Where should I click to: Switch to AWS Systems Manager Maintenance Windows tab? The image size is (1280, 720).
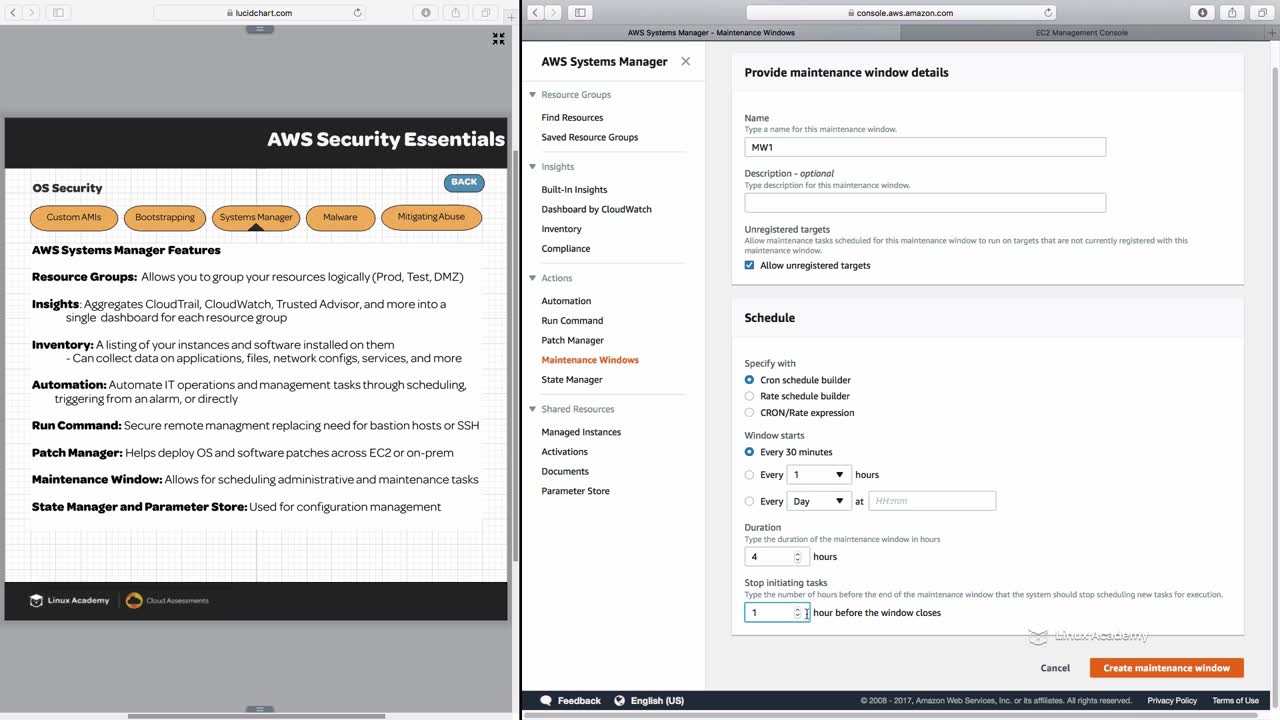pyautogui.click(x=711, y=33)
